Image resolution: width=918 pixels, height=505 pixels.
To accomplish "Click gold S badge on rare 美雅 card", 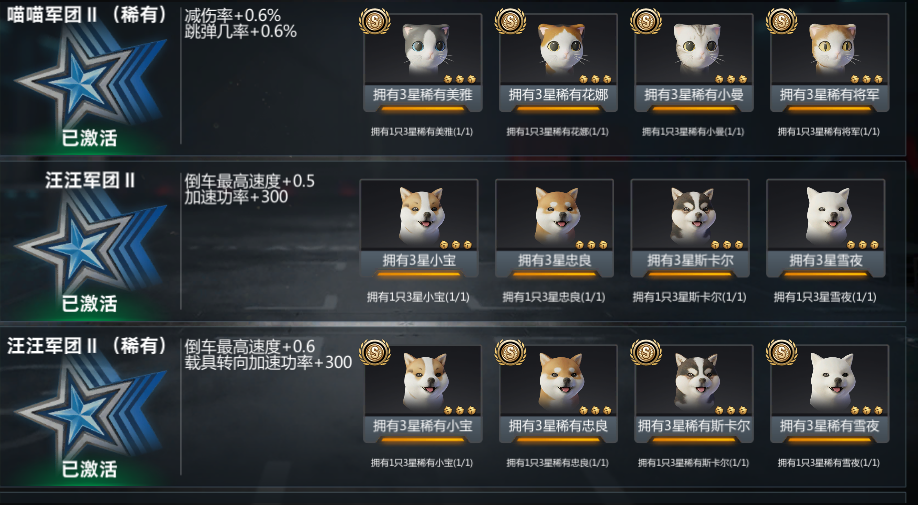I will (x=375, y=21).
